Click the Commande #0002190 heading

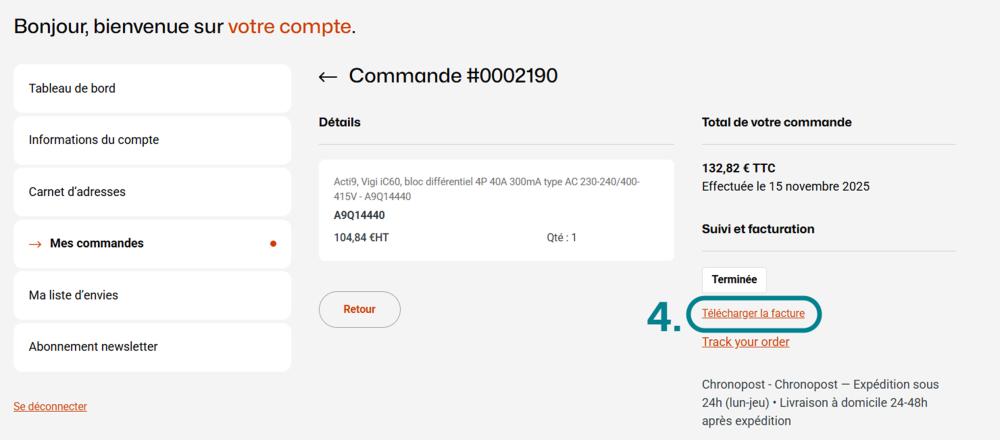click(x=453, y=77)
